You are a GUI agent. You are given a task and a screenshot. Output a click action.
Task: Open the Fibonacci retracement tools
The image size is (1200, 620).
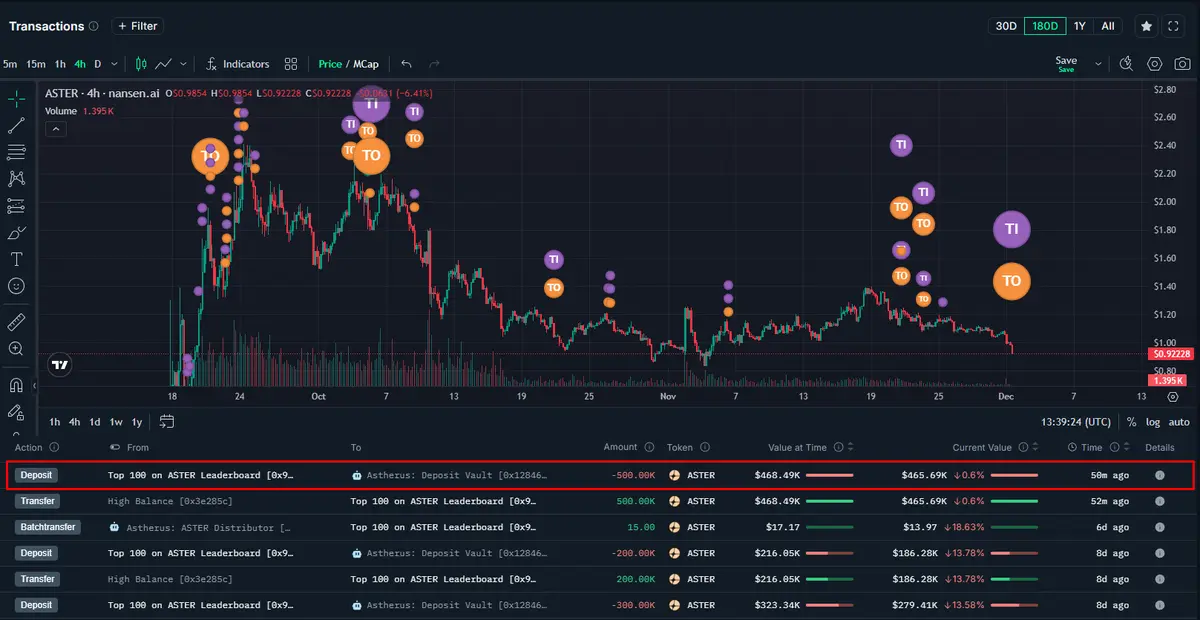click(x=16, y=152)
